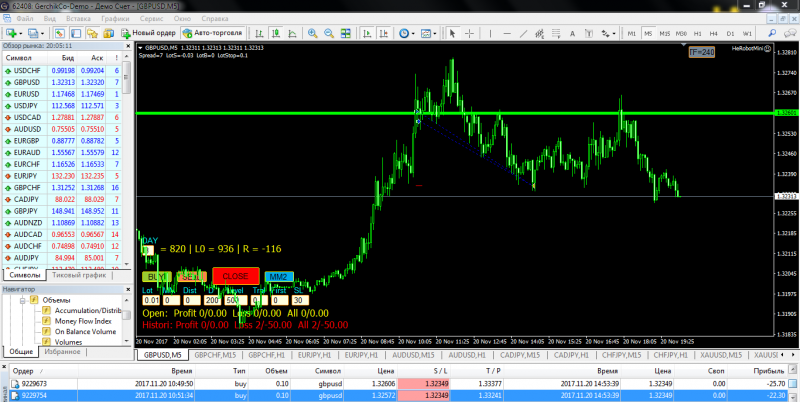This screenshot has height=402, width=800.
Task: Open the periodicity clock icon
Action: [x=406, y=33]
